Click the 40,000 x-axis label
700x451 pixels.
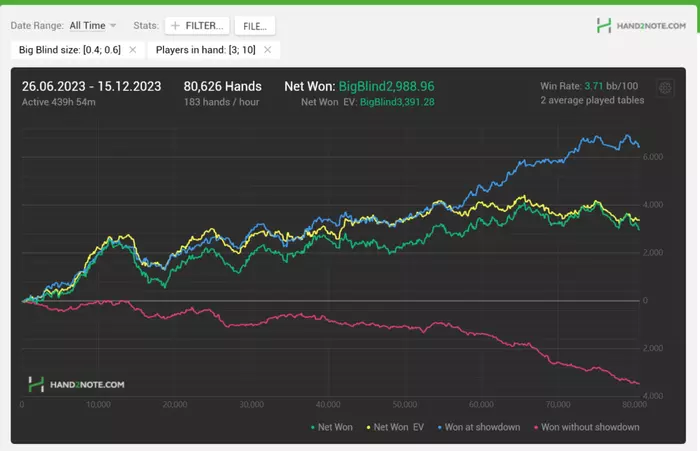[328, 405]
